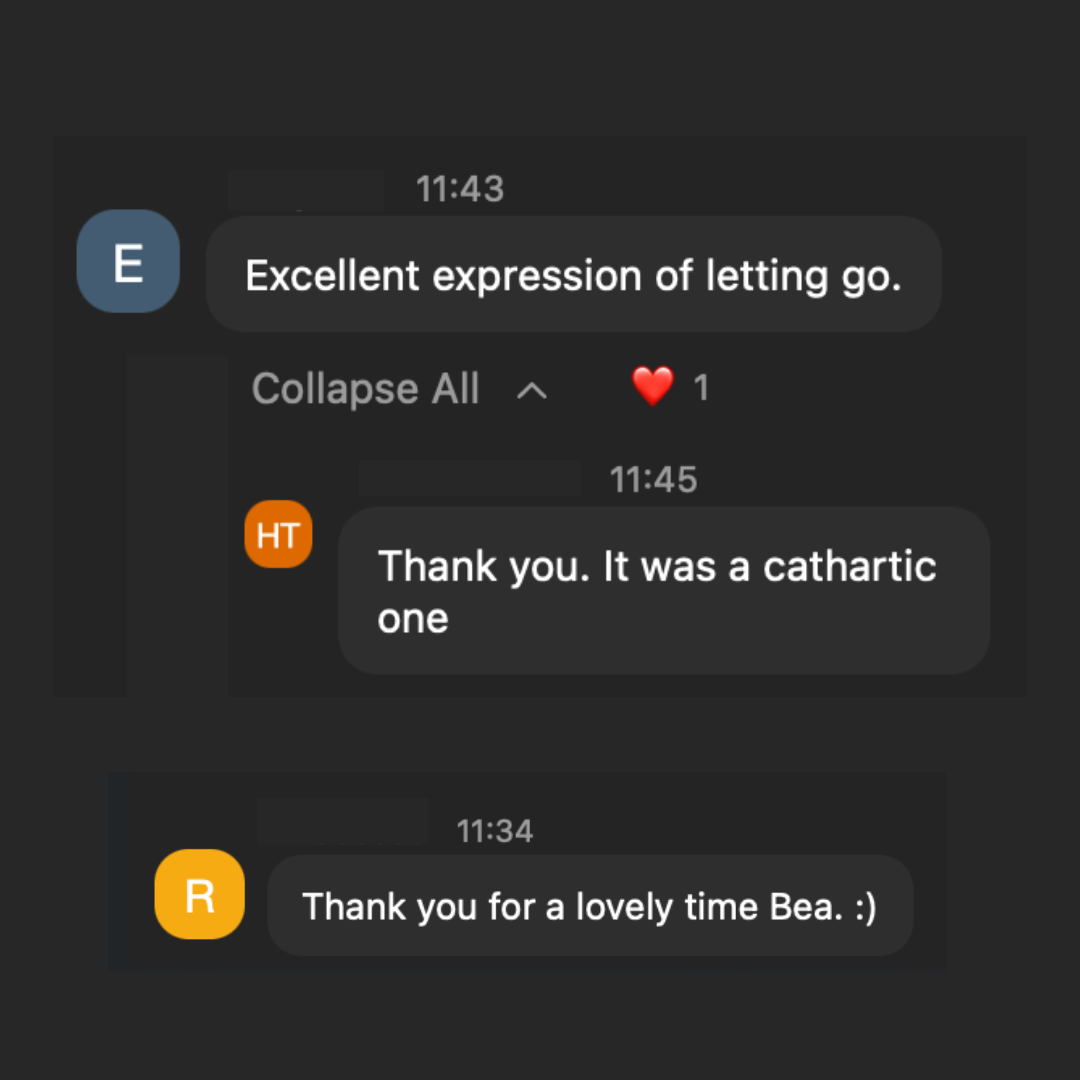
Task: Click the 11:45 reply timestamp
Action: (653, 480)
